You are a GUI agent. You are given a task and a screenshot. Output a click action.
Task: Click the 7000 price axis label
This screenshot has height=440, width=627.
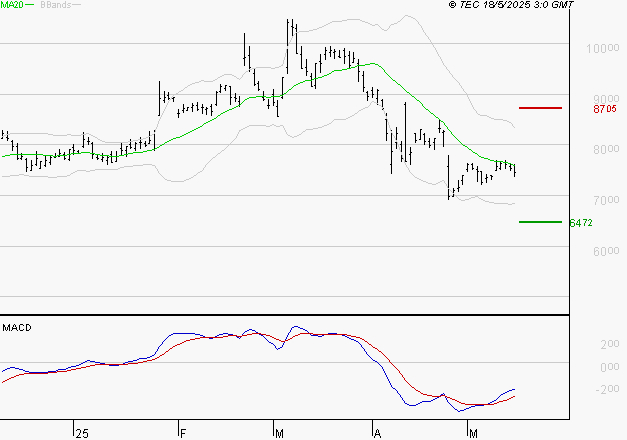coord(606,200)
